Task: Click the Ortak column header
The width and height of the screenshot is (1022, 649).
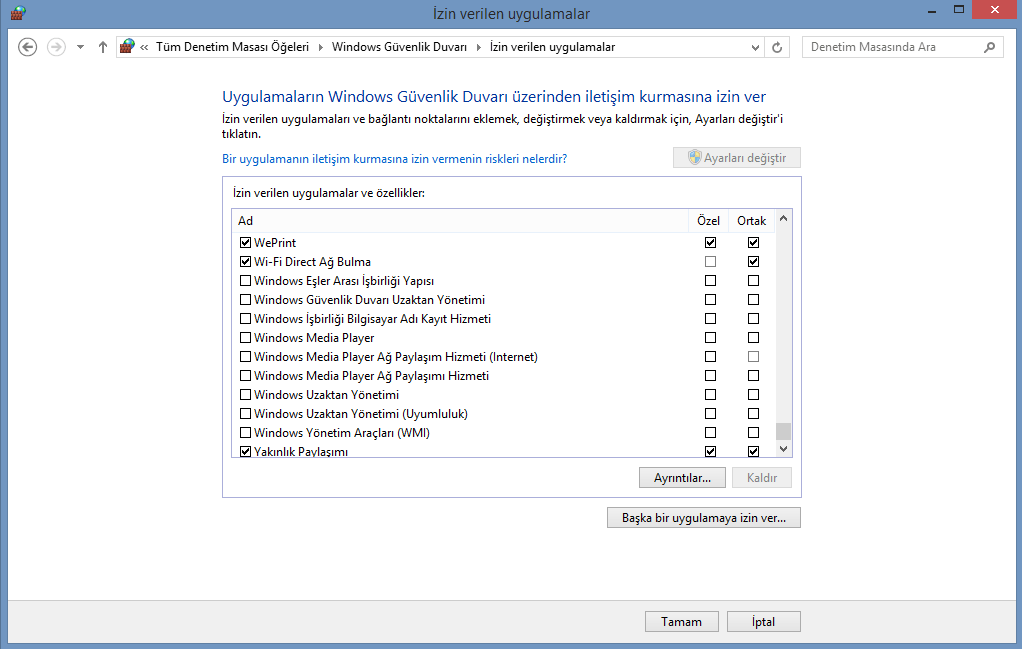Action: tap(752, 221)
